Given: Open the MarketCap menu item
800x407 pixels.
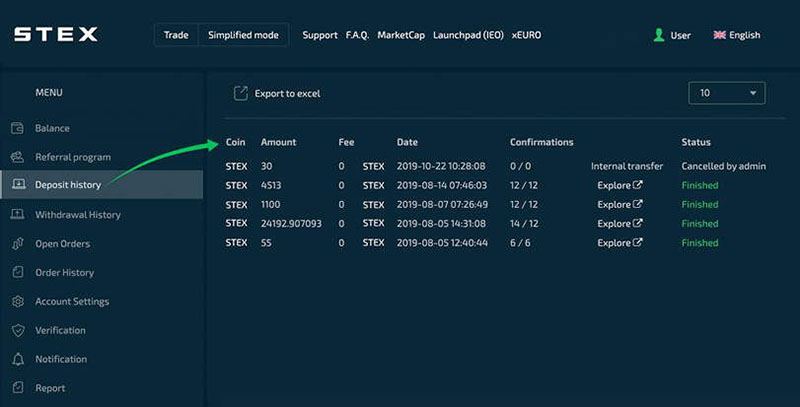Looking at the screenshot, I should click(401, 35).
